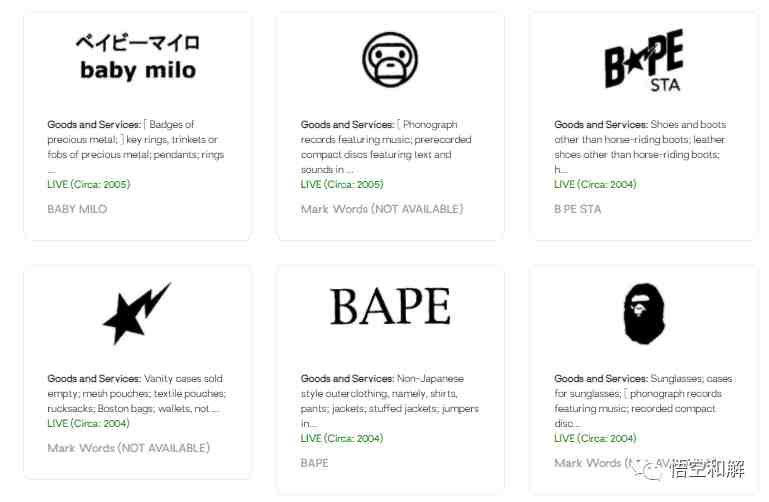Click the WeChat watermark icon
Screen dimensions: 769x502
pos(648,470)
